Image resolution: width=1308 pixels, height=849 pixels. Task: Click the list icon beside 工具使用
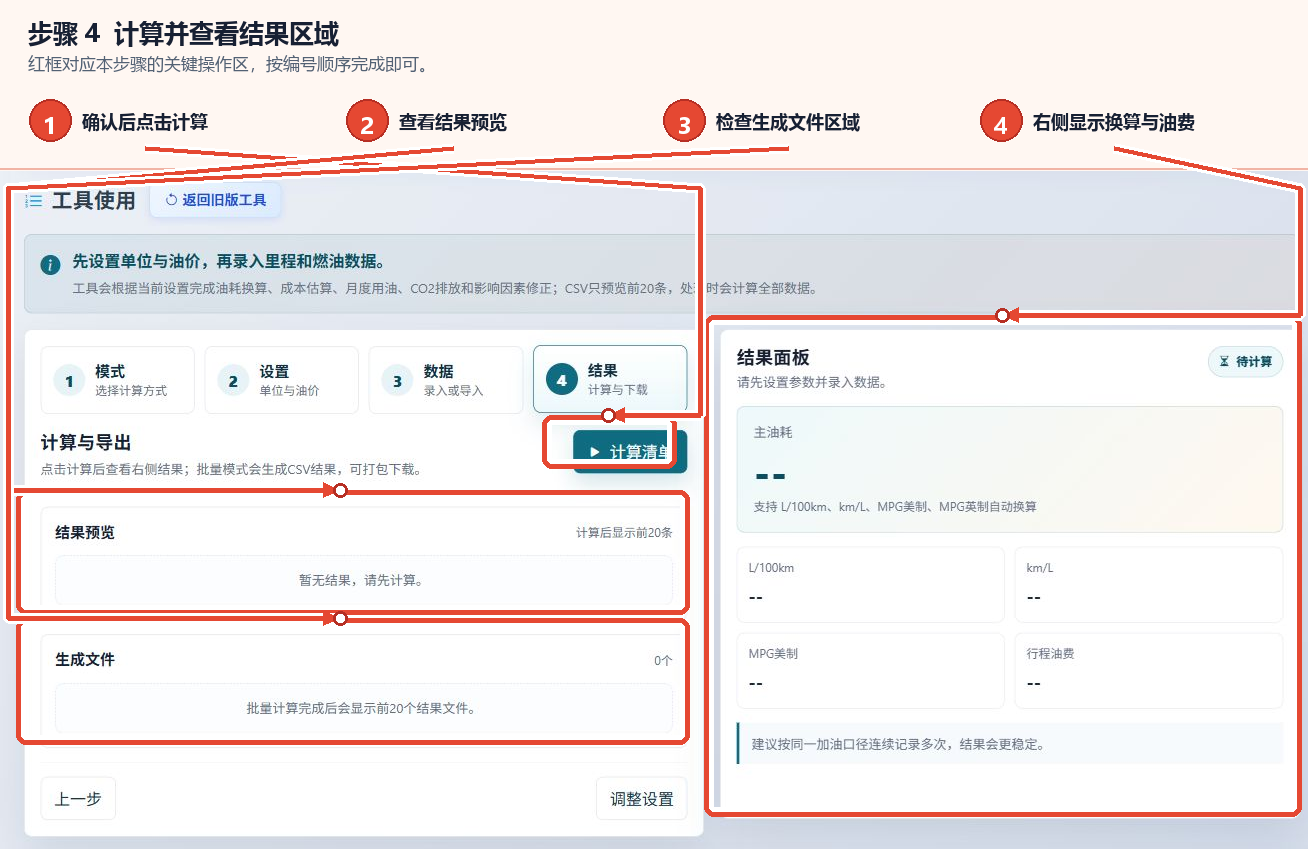34,201
